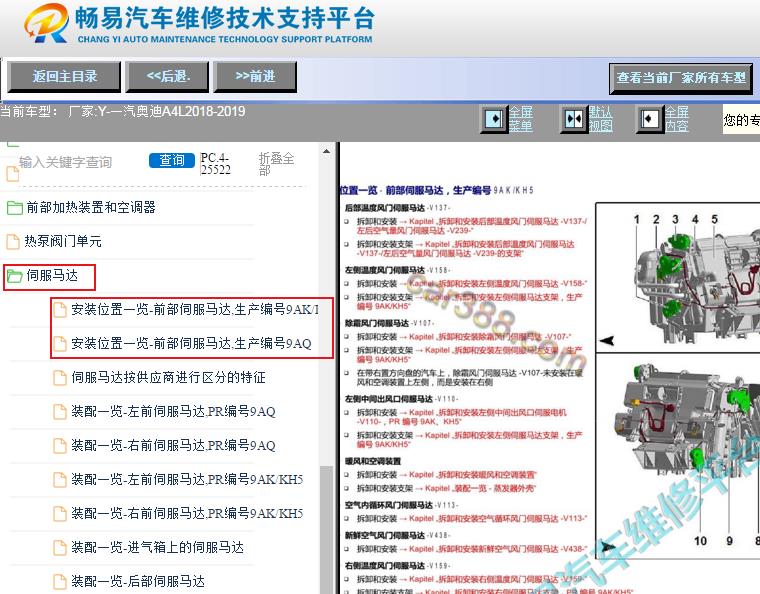Screen dimensions: 760x594
Task: Click the 返回主目录 button
Action: (x=64, y=77)
